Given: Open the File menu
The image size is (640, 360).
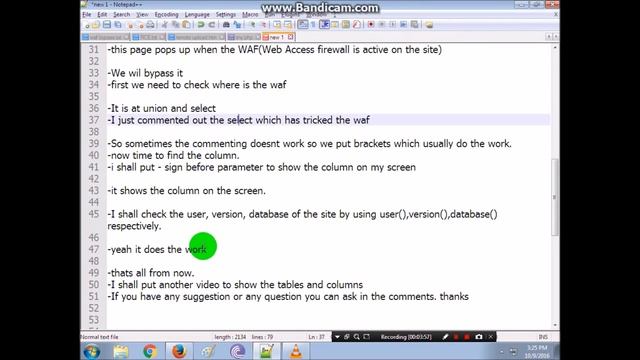Looking at the screenshot, I should point(87,14).
